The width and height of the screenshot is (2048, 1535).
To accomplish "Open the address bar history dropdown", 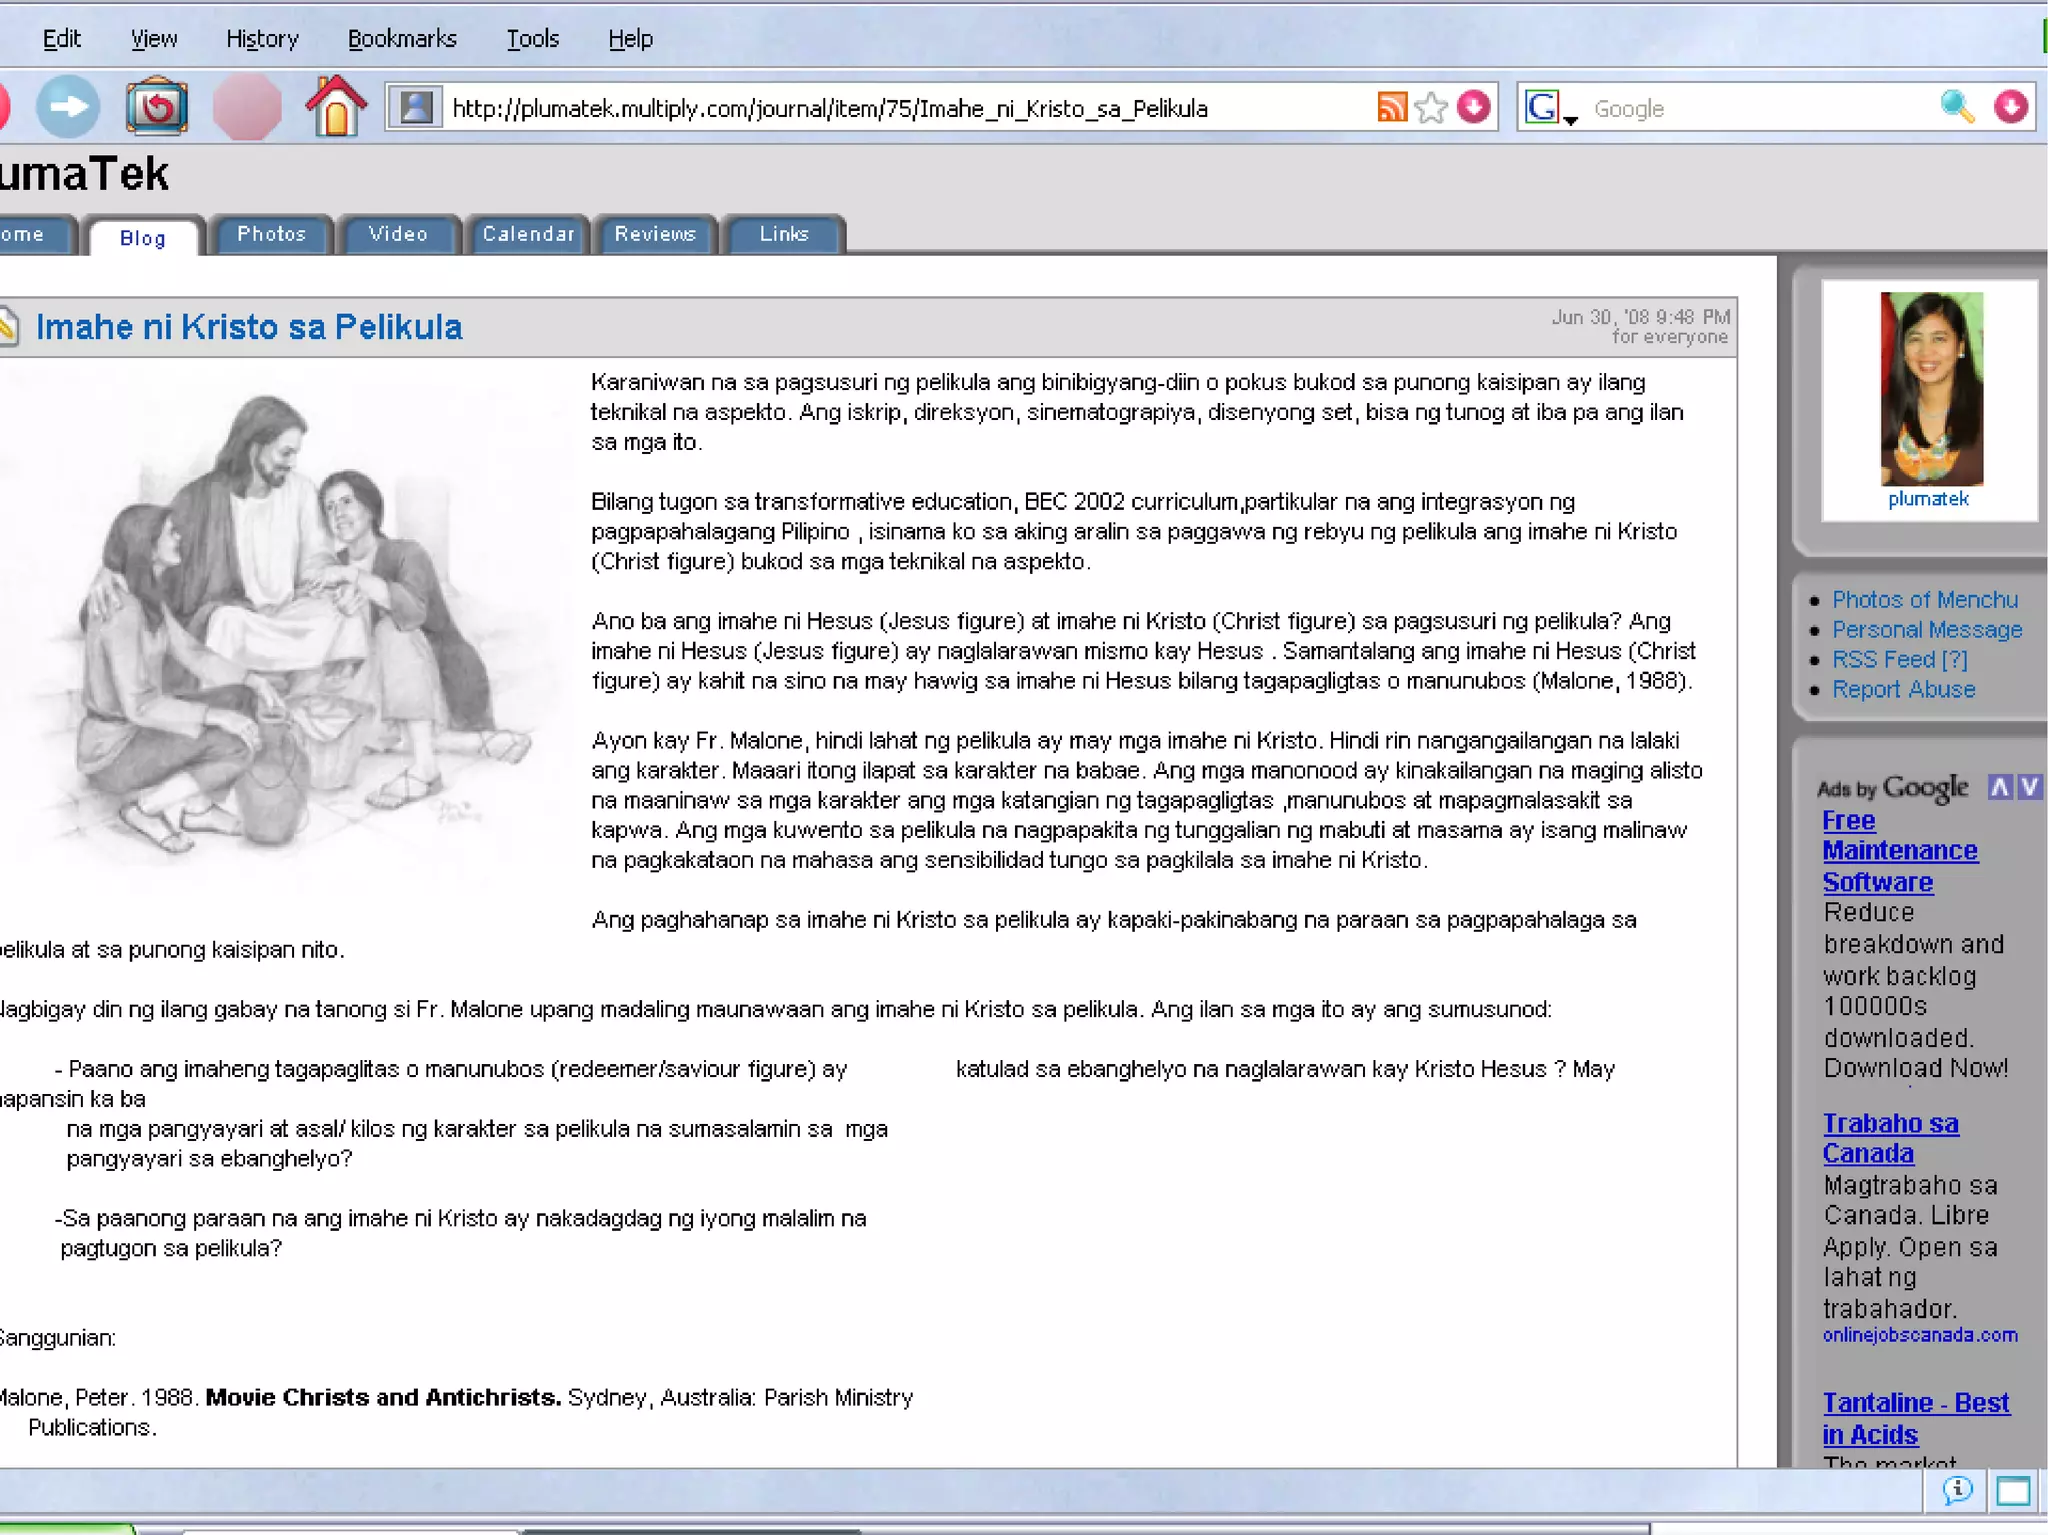I will (1473, 107).
